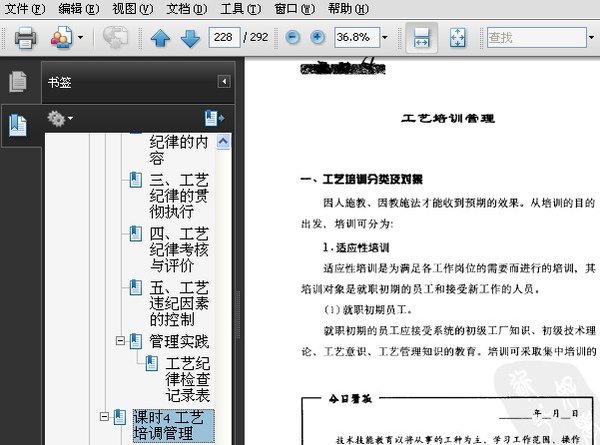600x445 pixels.
Task: Select bookmark 纪律的内容
Action: (x=179, y=150)
